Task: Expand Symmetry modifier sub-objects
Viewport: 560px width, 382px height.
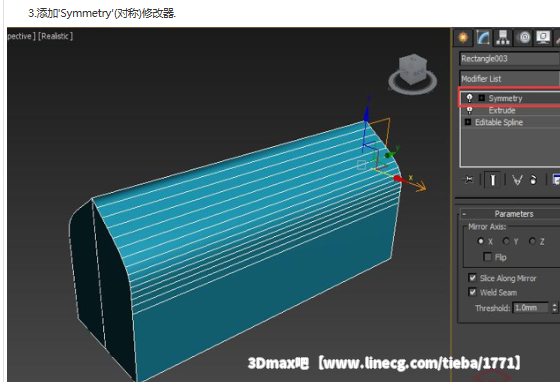Action: [482, 98]
